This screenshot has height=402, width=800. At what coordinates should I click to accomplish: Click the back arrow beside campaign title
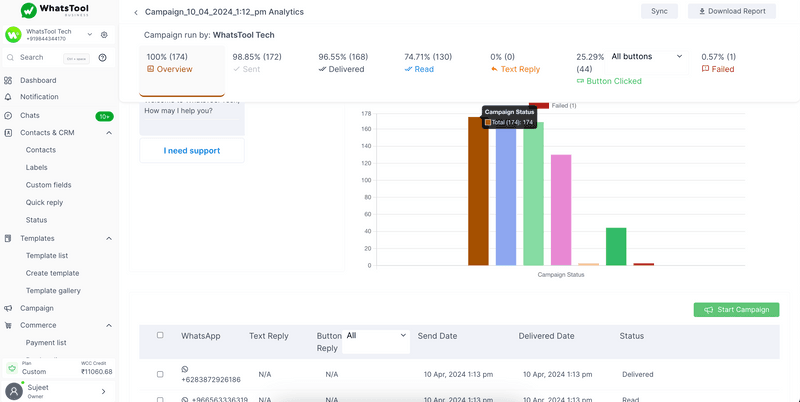pos(136,12)
